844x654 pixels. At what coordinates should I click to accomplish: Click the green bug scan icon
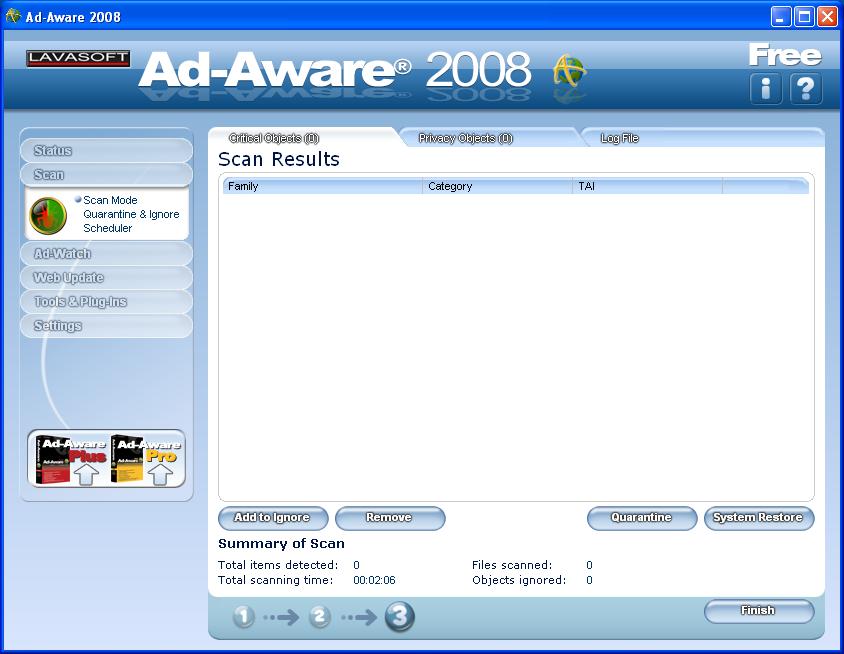point(48,216)
